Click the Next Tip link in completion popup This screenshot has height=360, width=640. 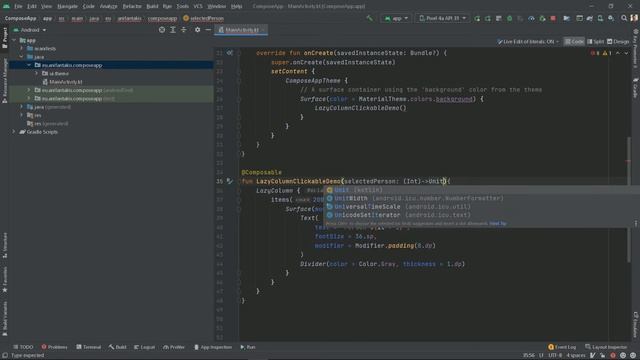(498, 224)
